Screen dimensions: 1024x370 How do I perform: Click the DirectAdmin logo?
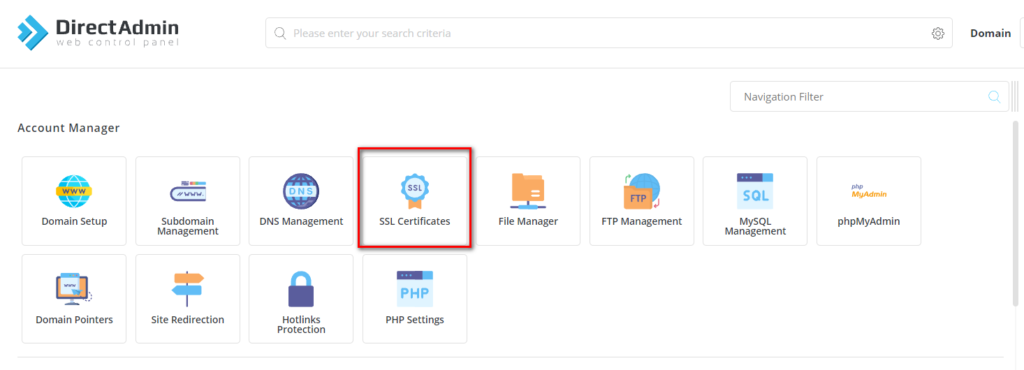click(98, 32)
